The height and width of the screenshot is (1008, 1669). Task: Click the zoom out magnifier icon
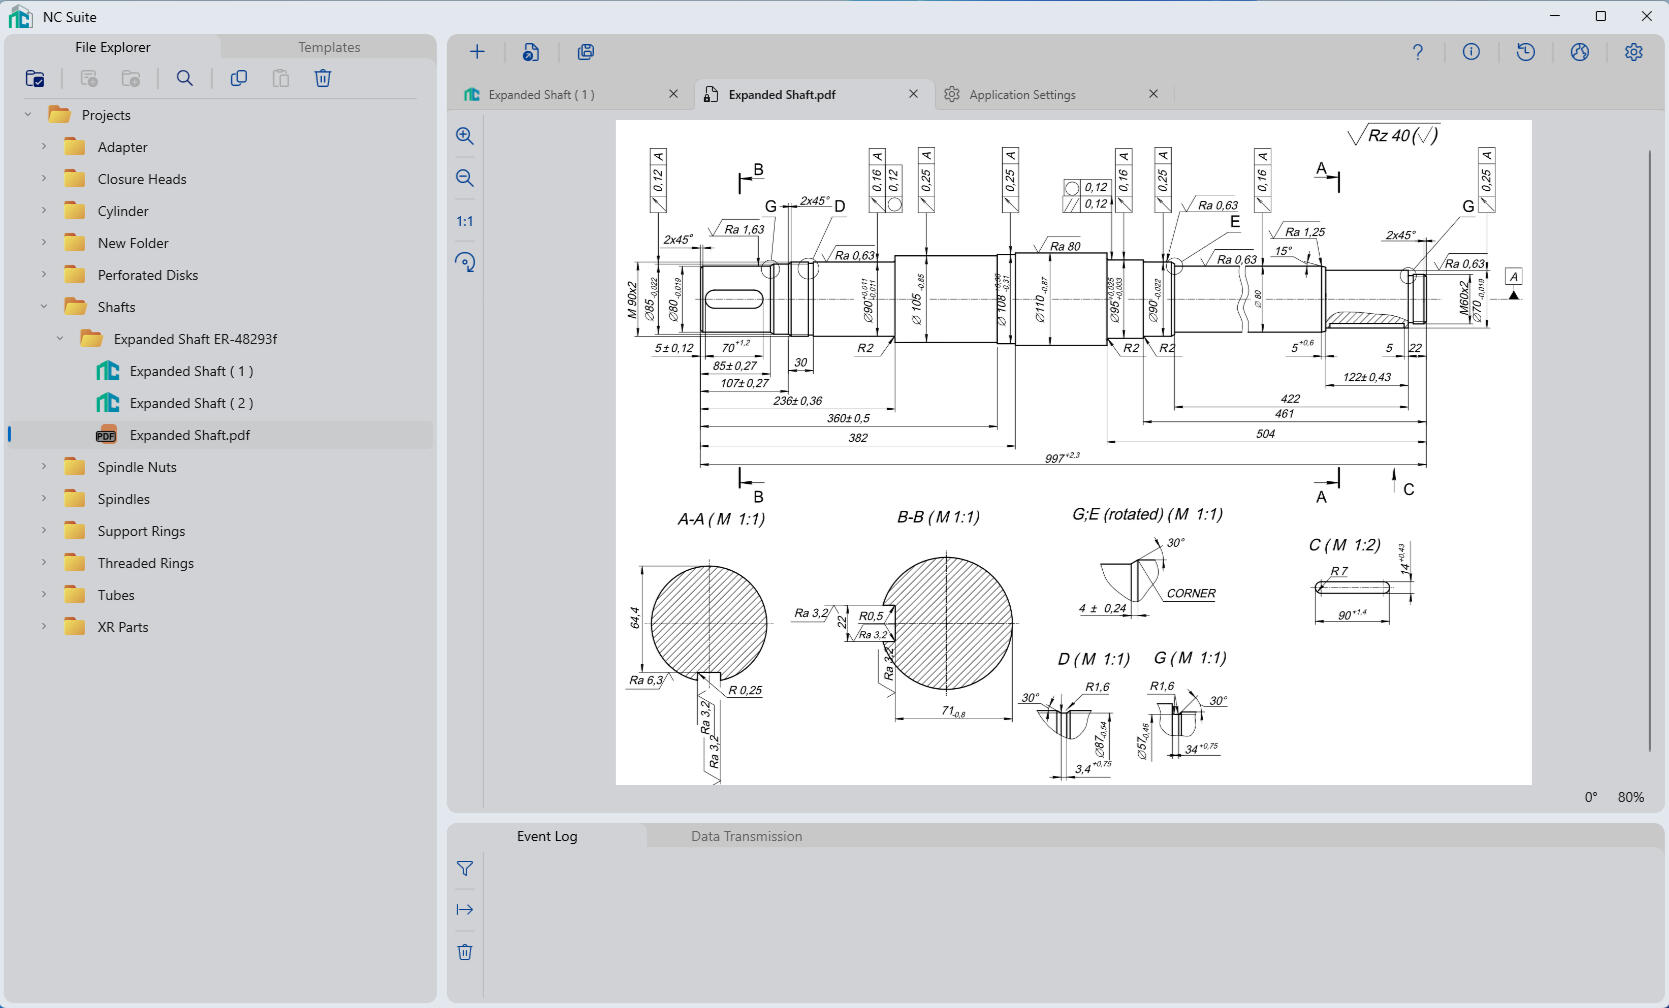coord(465,178)
